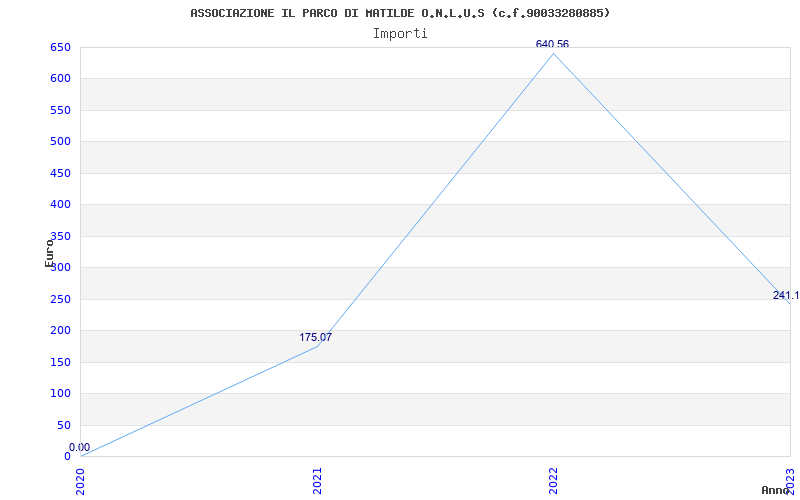
Task: Select the 640.56 data point label
Action: tap(552, 44)
